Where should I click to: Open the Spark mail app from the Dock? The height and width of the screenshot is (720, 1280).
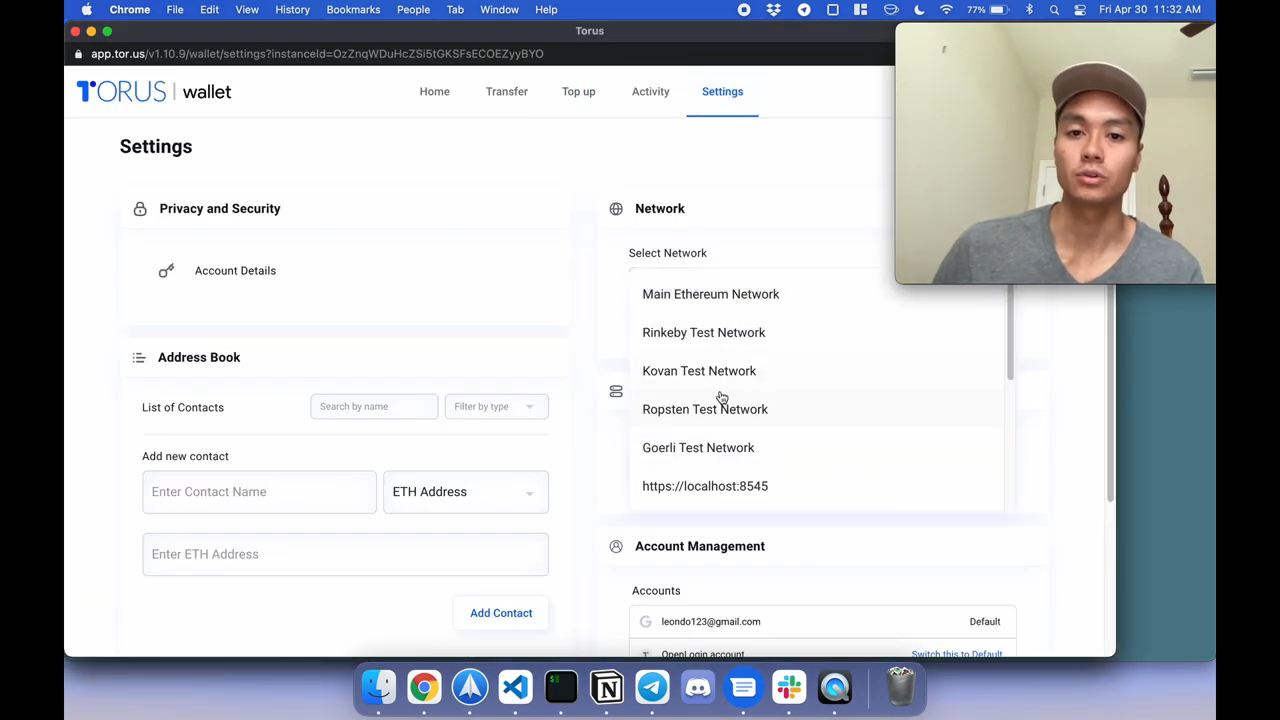[x=470, y=687]
